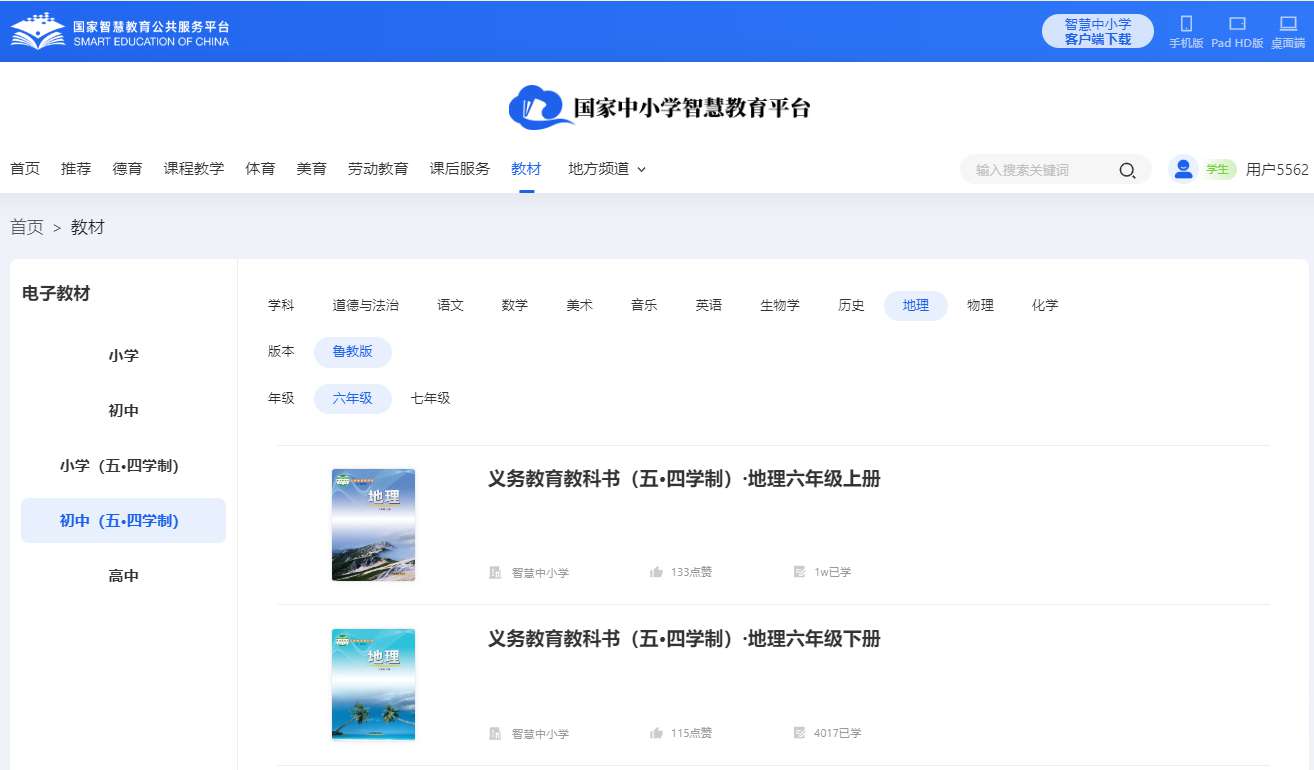Select 初中（五•四学制） in the sidebar
The image size is (1314, 770).
124,520
